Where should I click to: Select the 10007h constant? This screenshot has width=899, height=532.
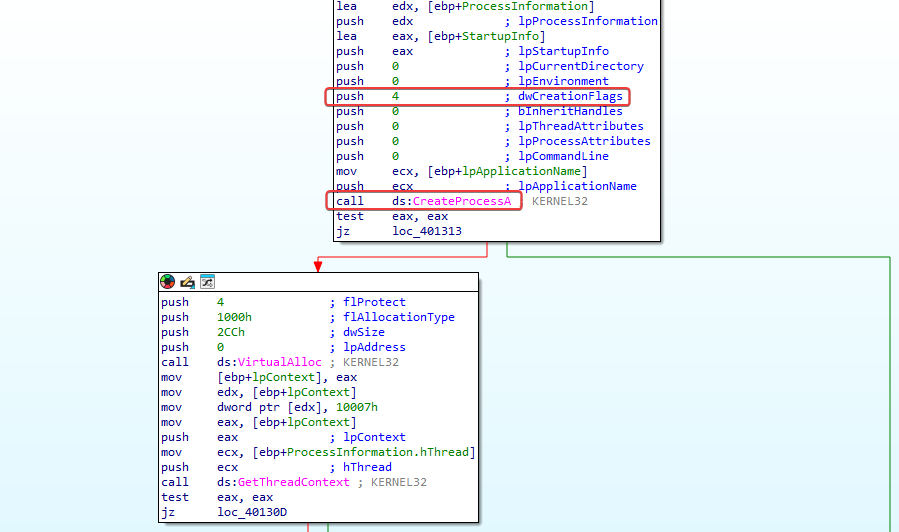[357, 407]
